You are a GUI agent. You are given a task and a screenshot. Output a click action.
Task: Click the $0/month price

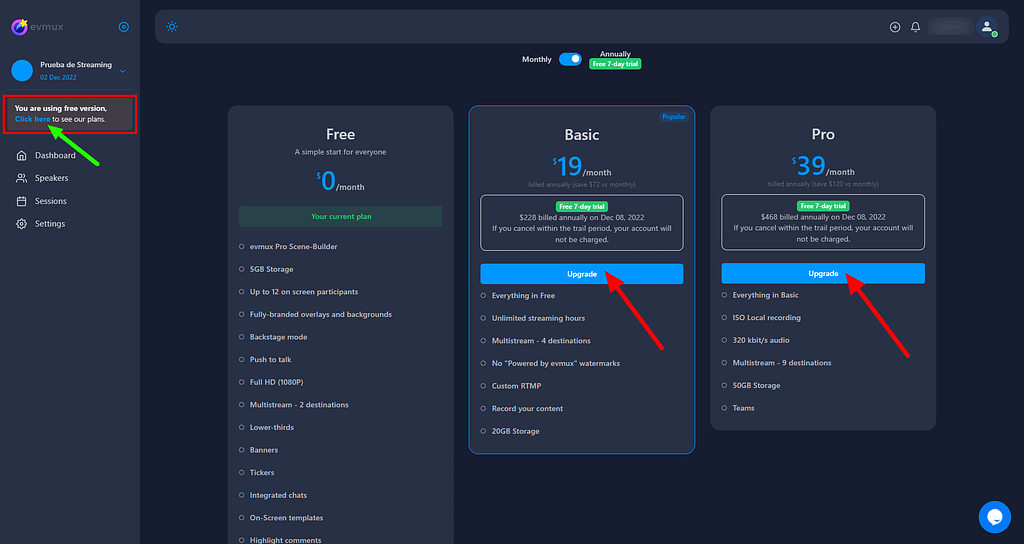click(341, 181)
